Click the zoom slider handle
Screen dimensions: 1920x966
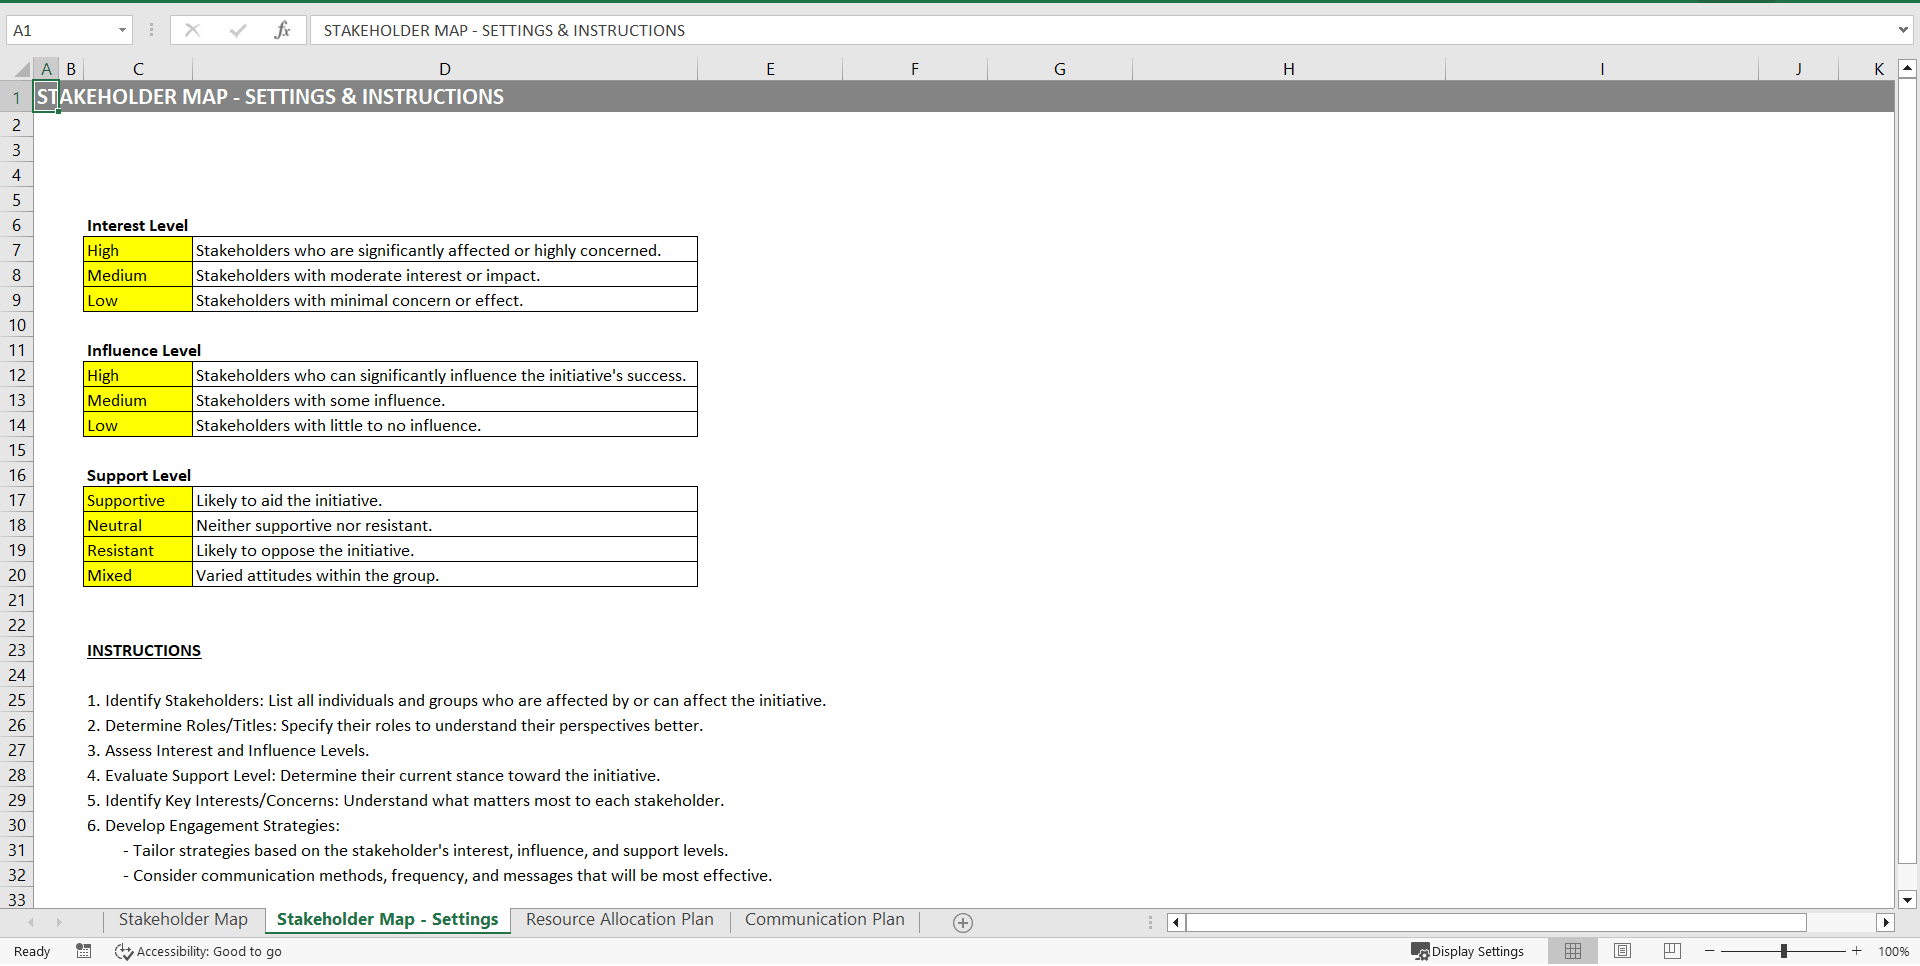[x=1784, y=951]
